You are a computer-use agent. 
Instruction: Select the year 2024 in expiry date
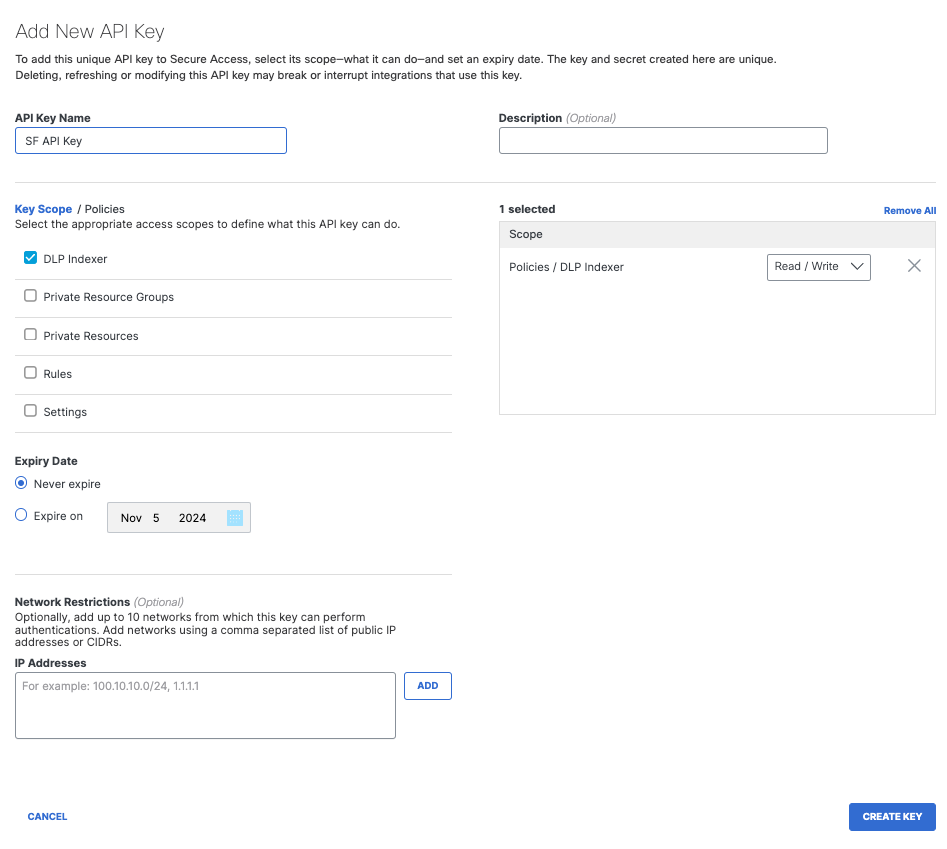192,518
